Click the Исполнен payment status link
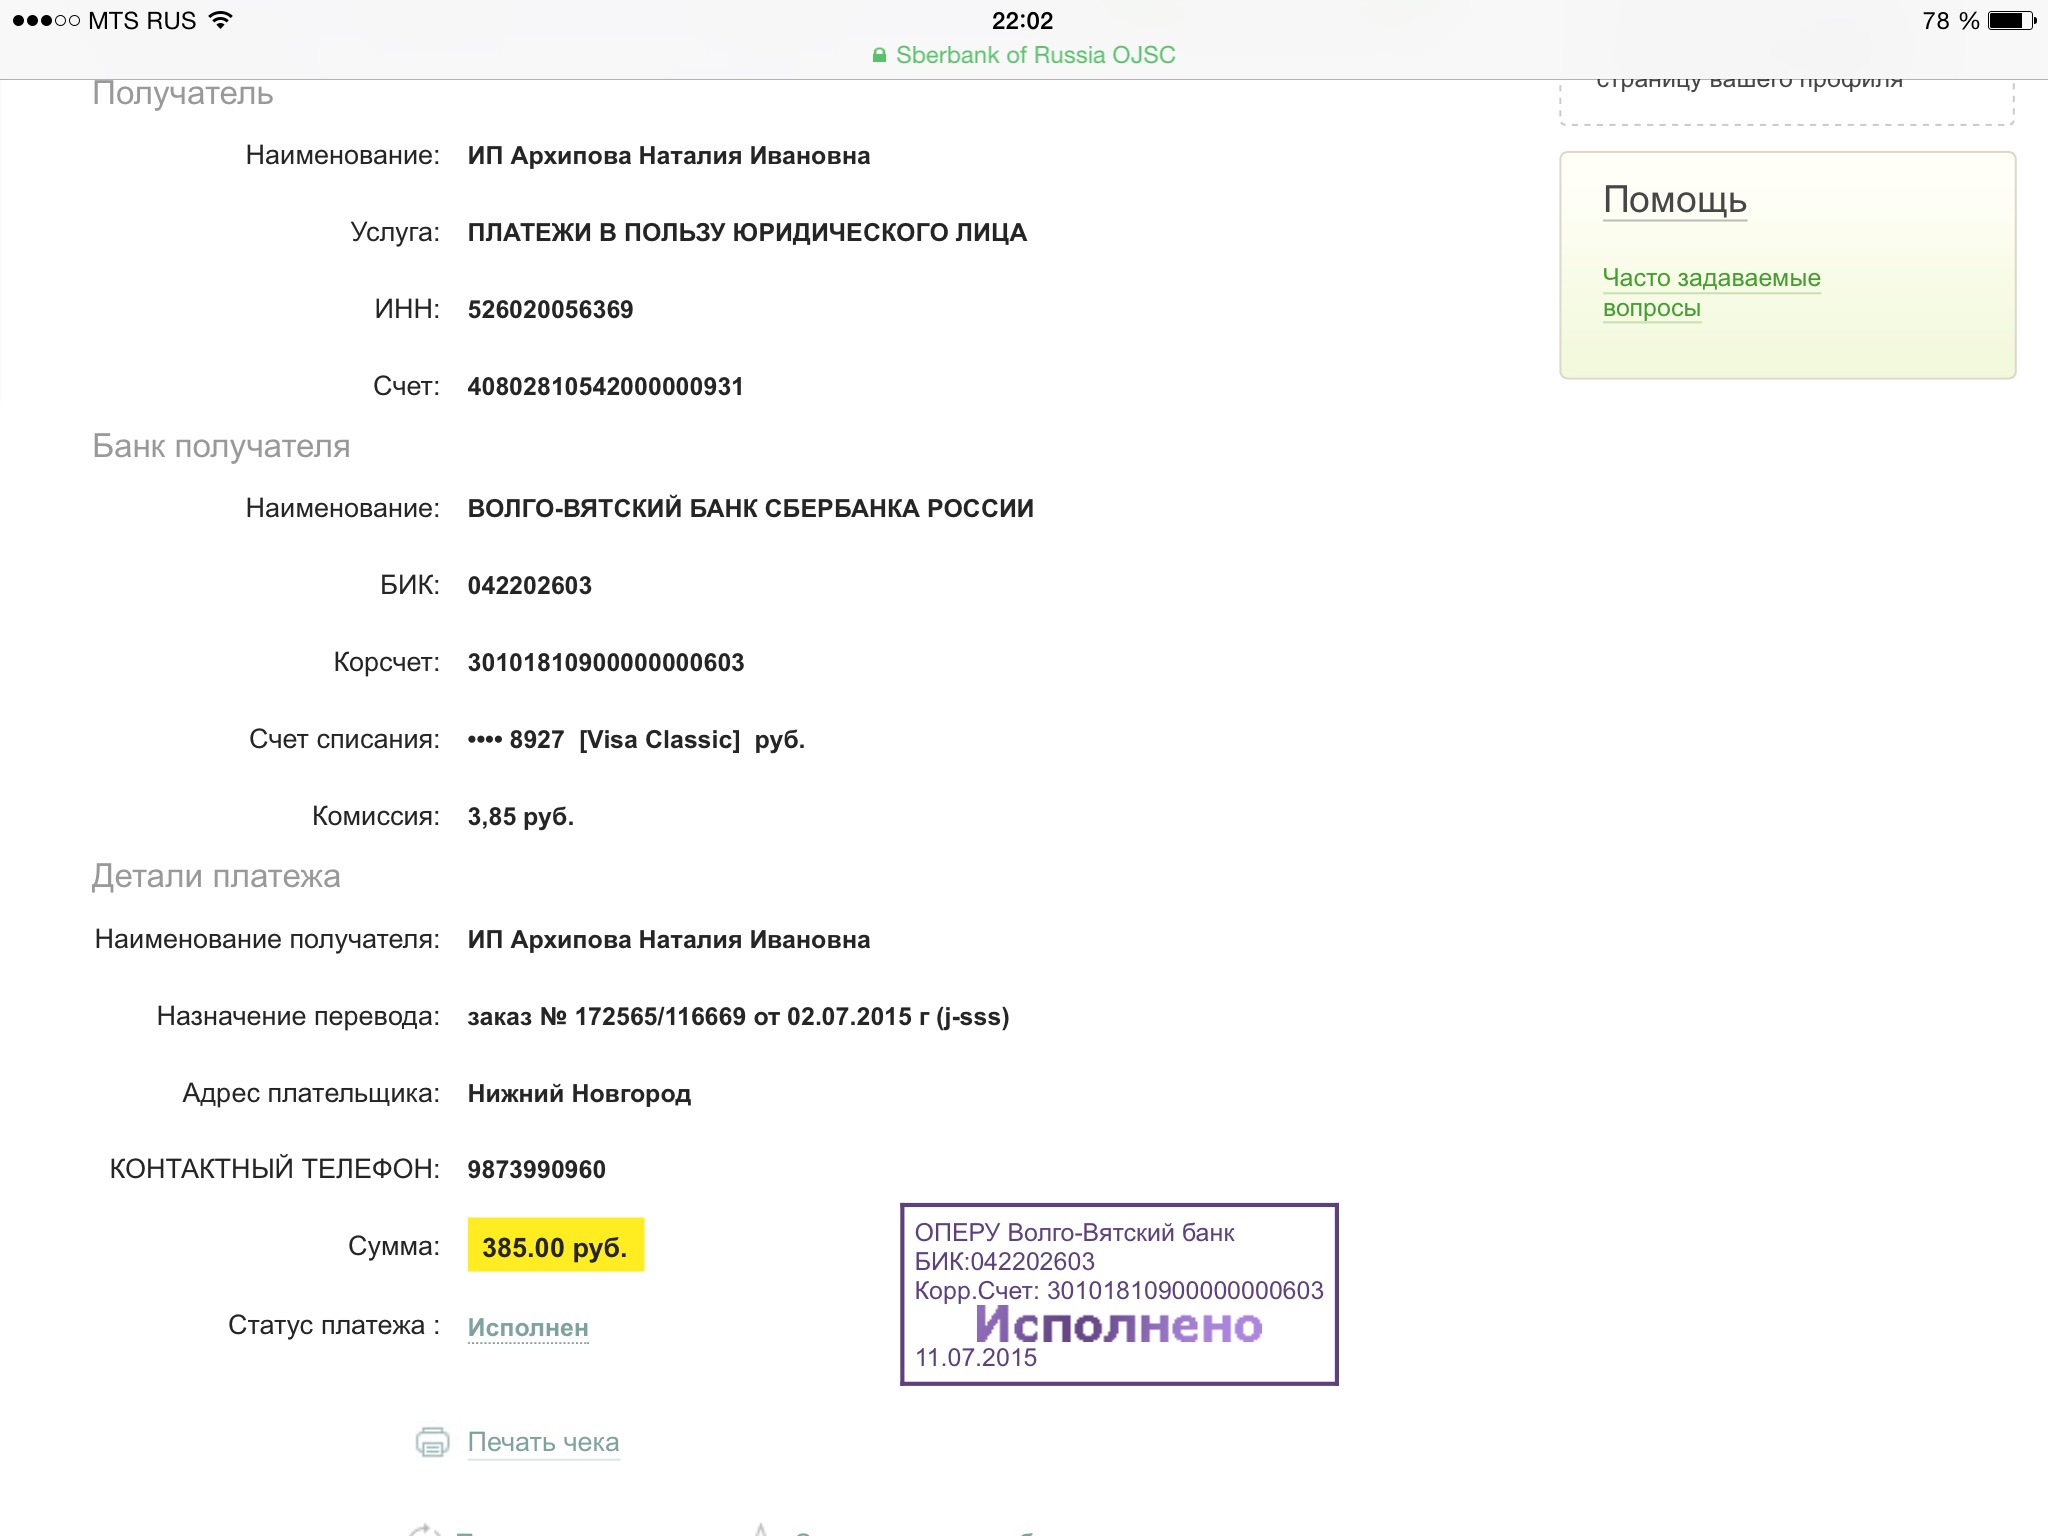 pyautogui.click(x=528, y=1327)
